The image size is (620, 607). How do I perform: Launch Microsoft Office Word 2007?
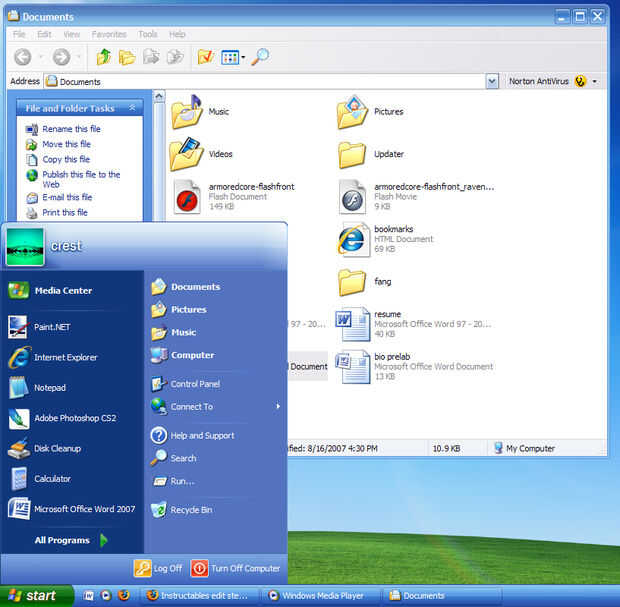click(72, 509)
